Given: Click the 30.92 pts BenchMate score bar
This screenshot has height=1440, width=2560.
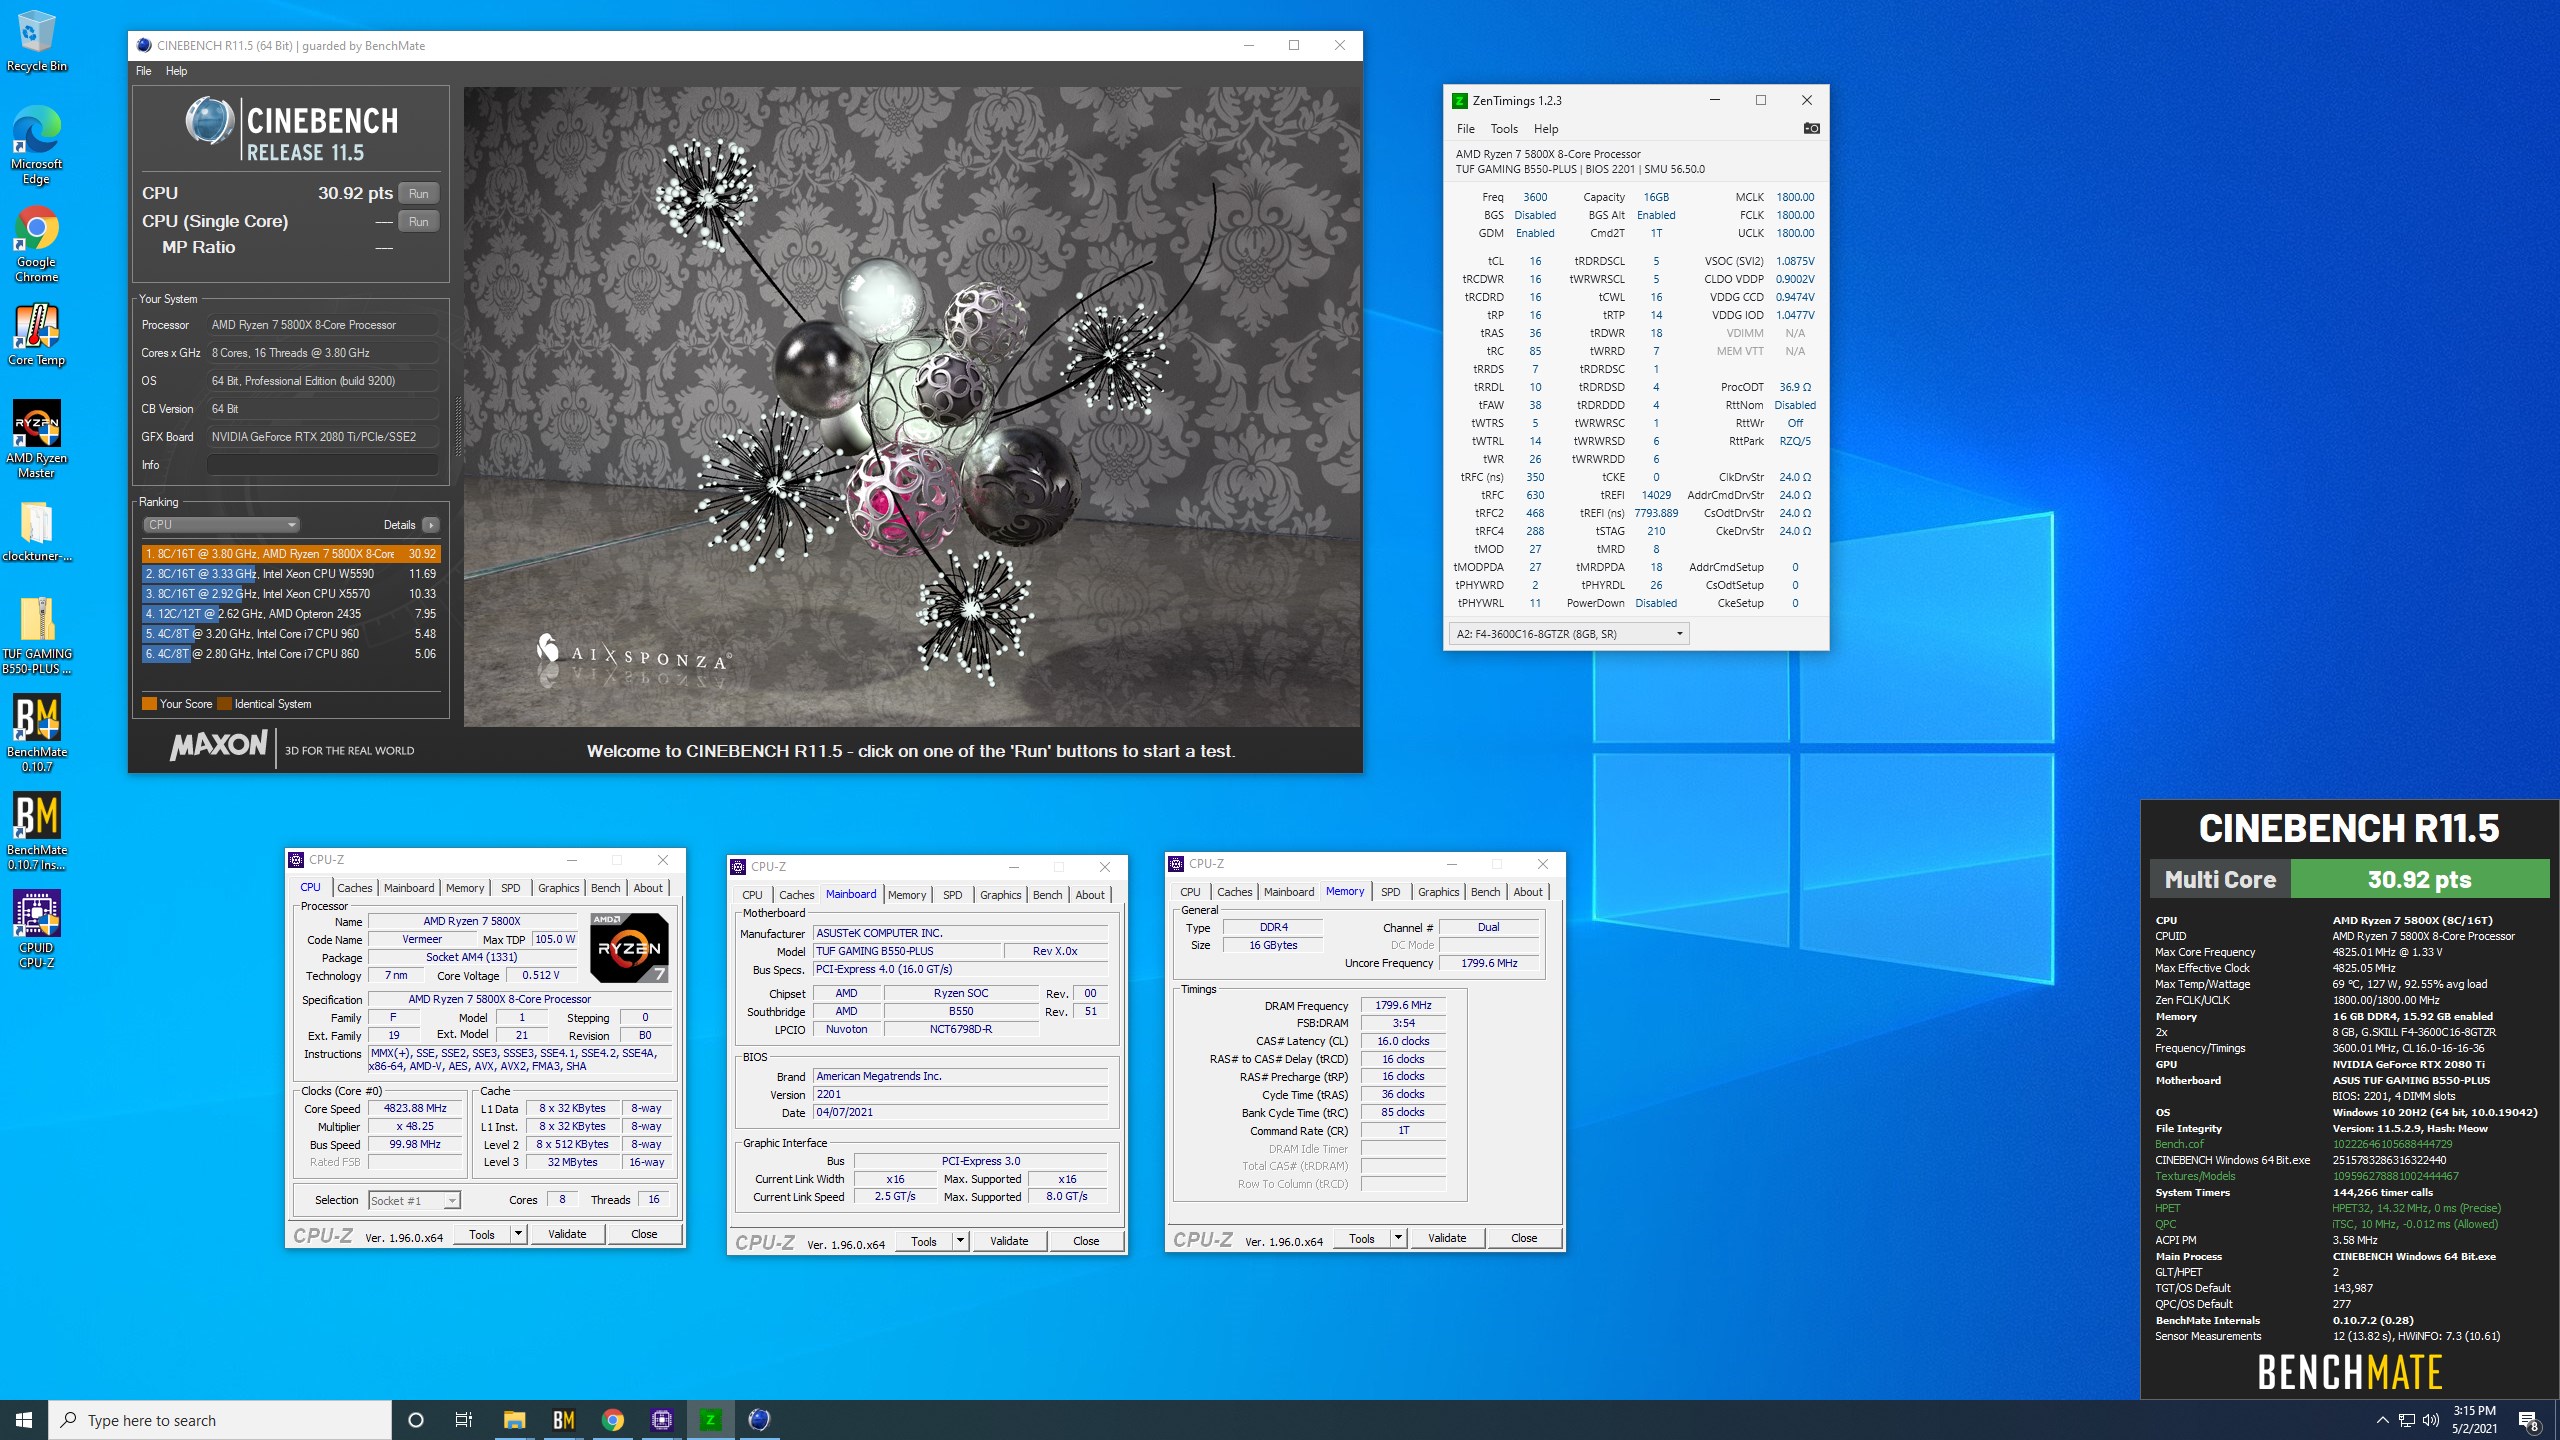Looking at the screenshot, I should [2420, 880].
